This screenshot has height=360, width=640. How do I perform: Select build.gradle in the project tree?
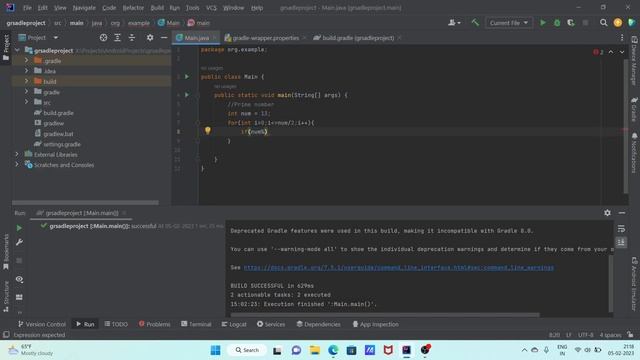point(58,113)
